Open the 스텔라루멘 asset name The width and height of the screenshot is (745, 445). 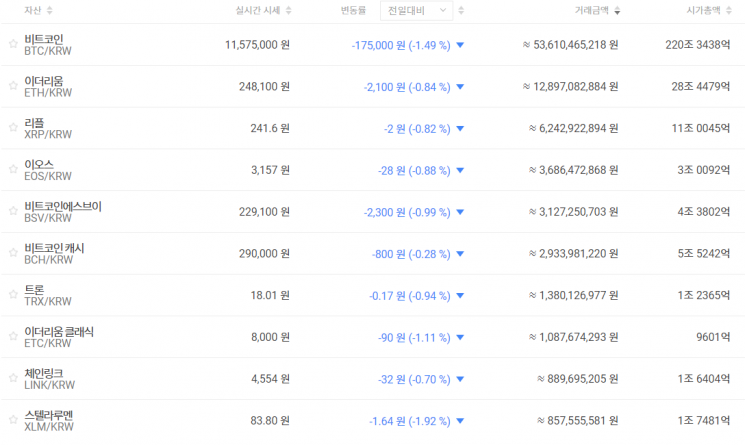tap(48, 416)
